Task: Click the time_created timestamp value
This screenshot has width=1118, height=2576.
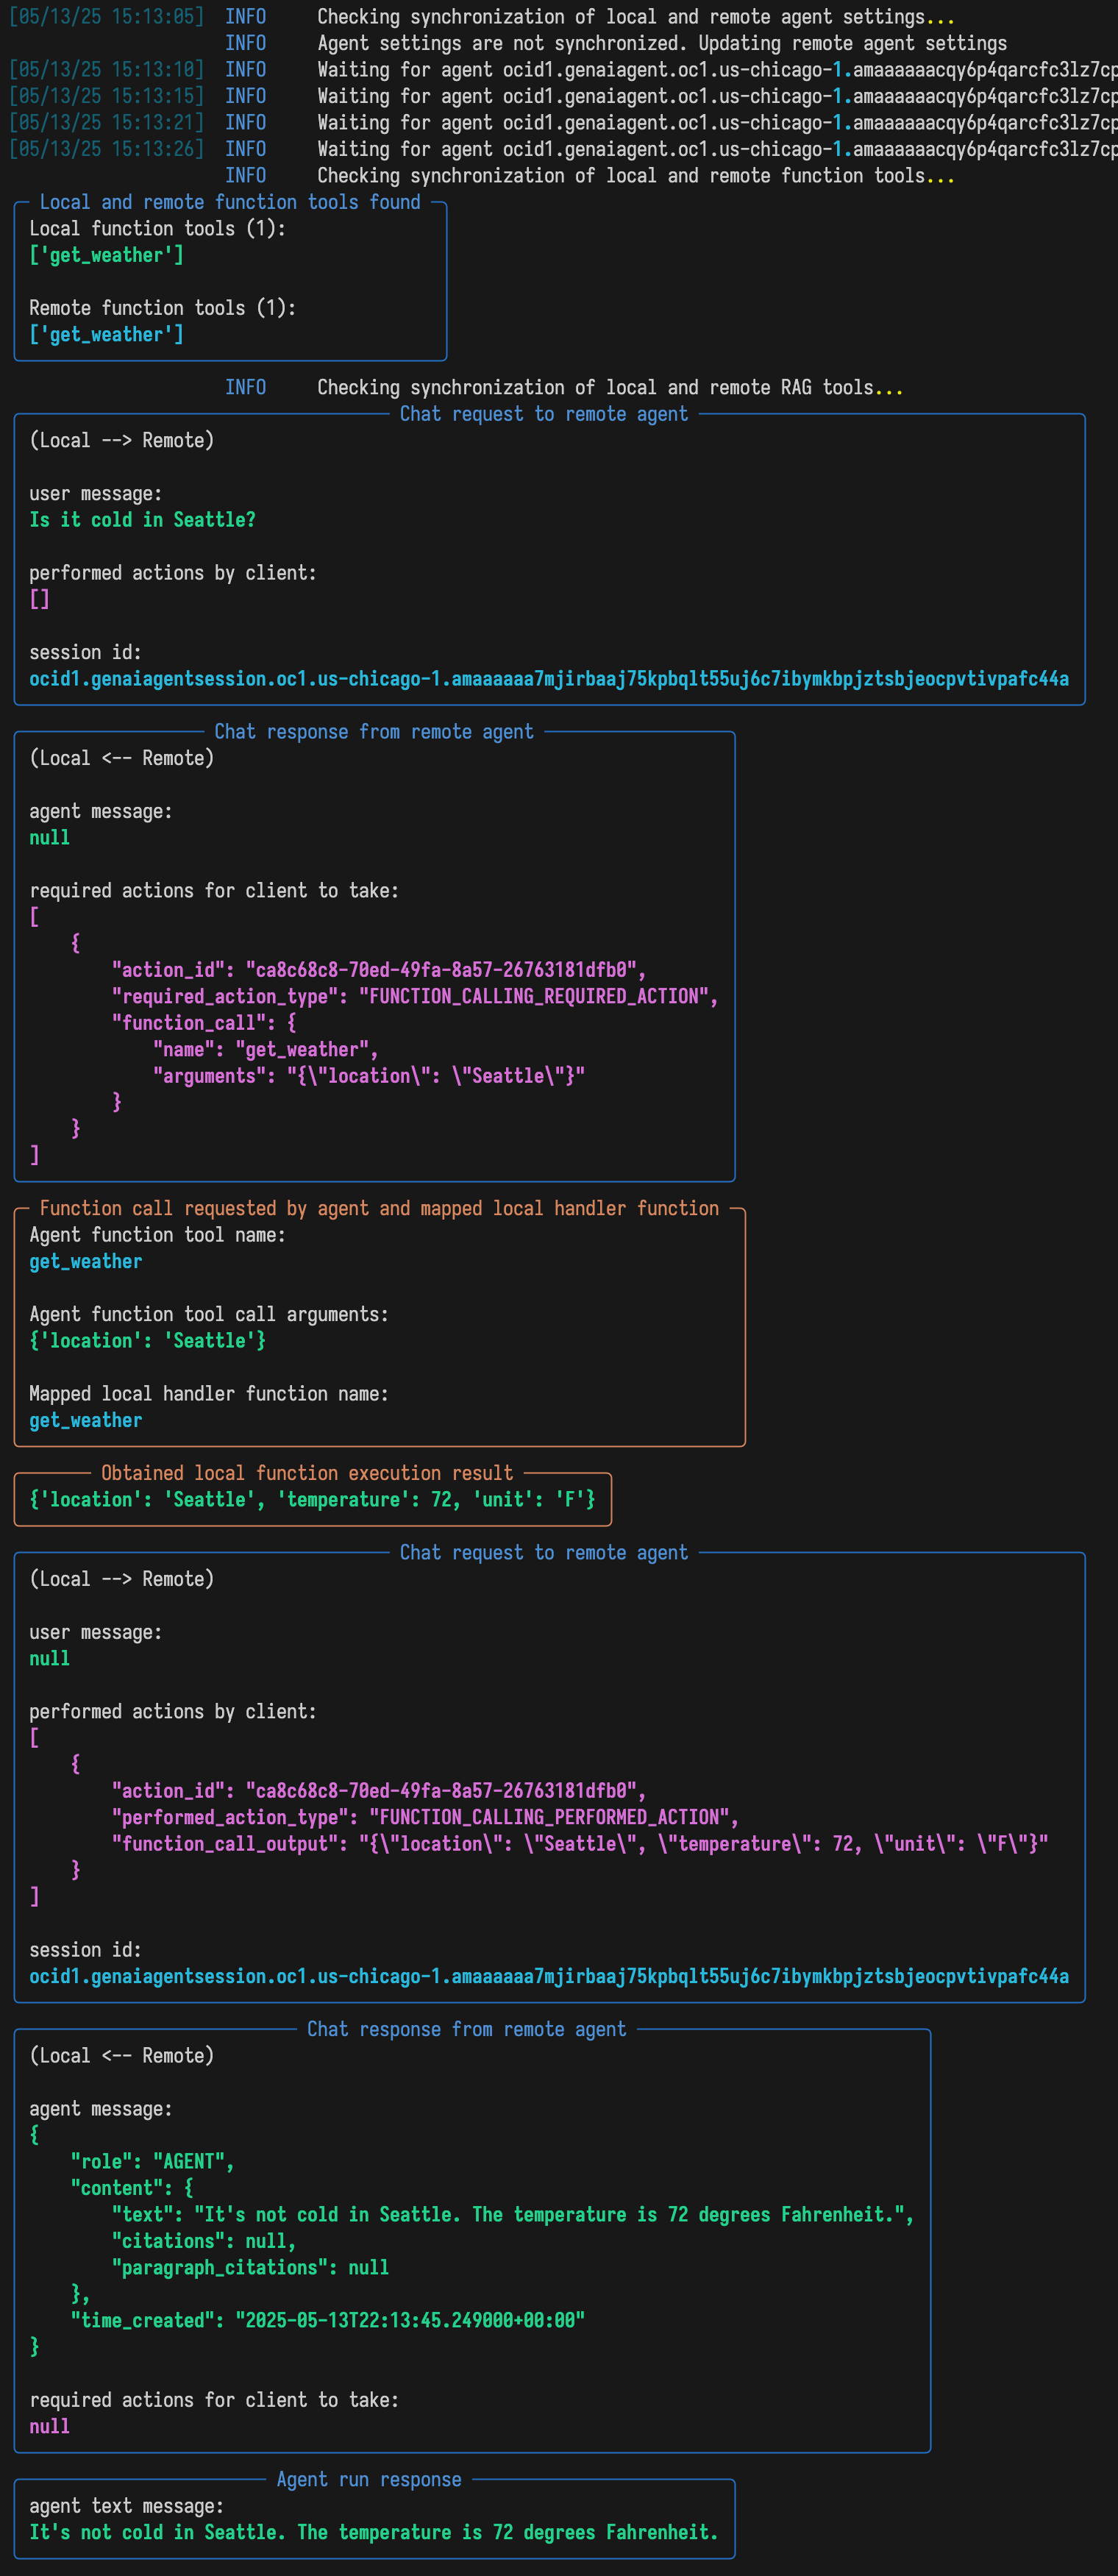Action: 409,2320
